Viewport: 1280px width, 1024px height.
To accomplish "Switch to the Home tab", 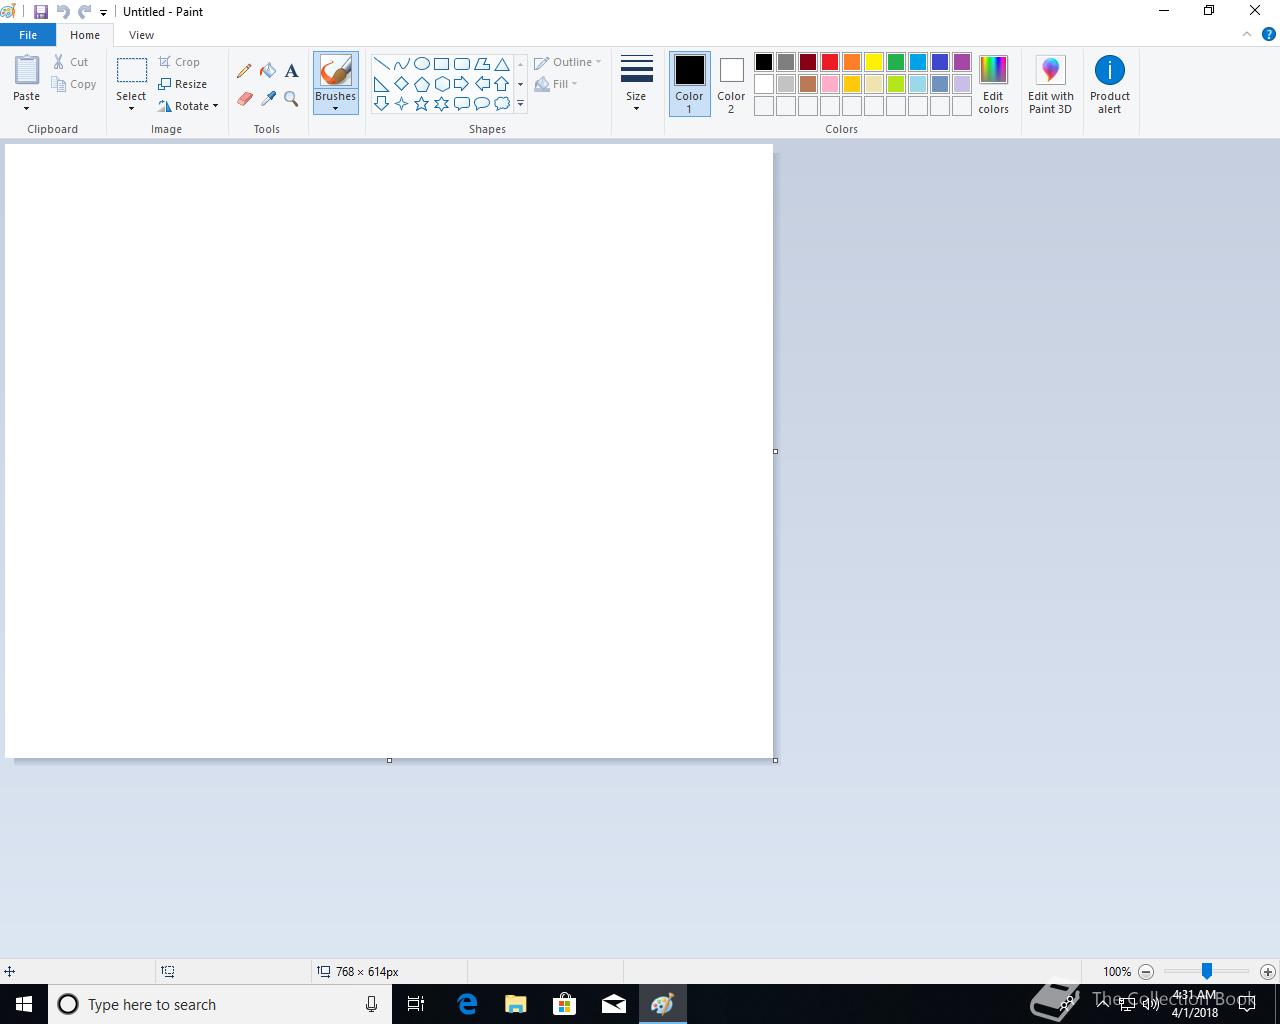I will point(85,35).
